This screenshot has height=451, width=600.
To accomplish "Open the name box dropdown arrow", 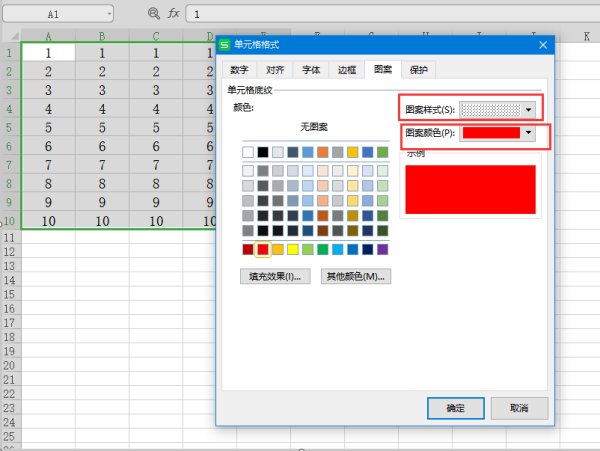I will pyautogui.click(x=109, y=14).
